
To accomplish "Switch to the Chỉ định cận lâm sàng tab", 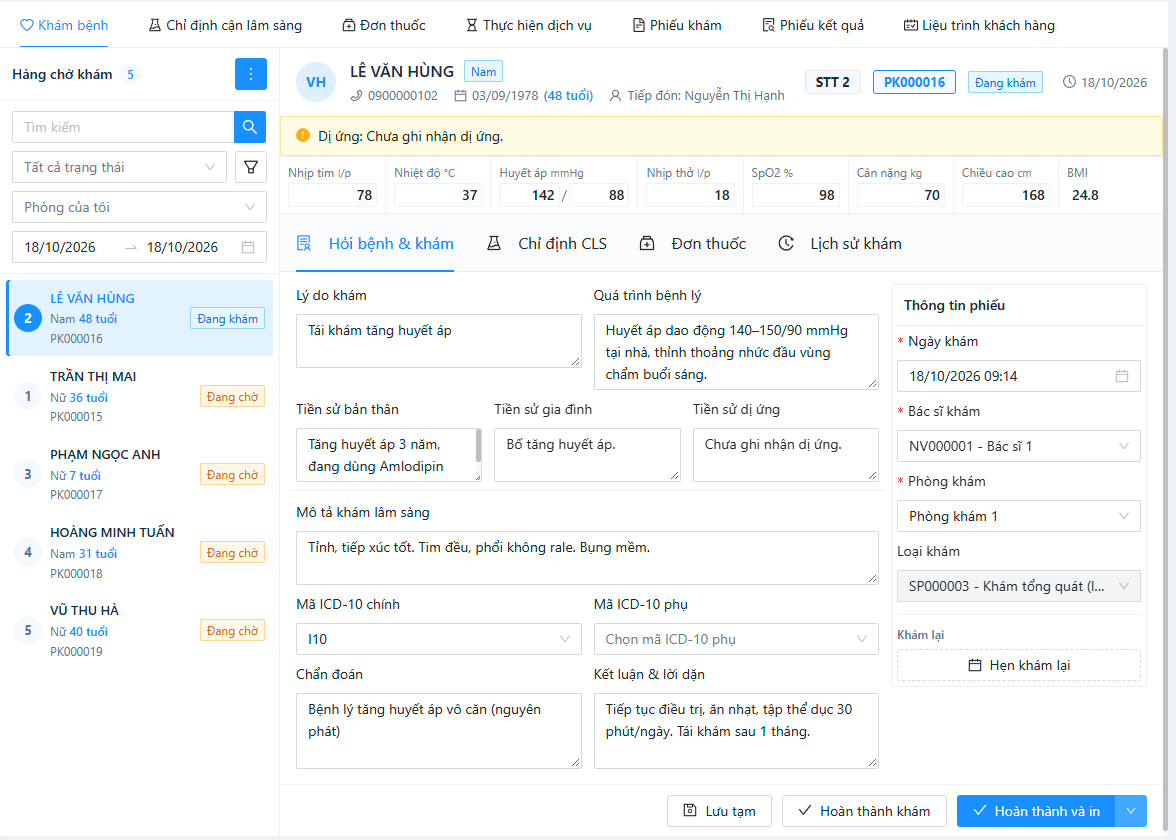I will point(225,26).
